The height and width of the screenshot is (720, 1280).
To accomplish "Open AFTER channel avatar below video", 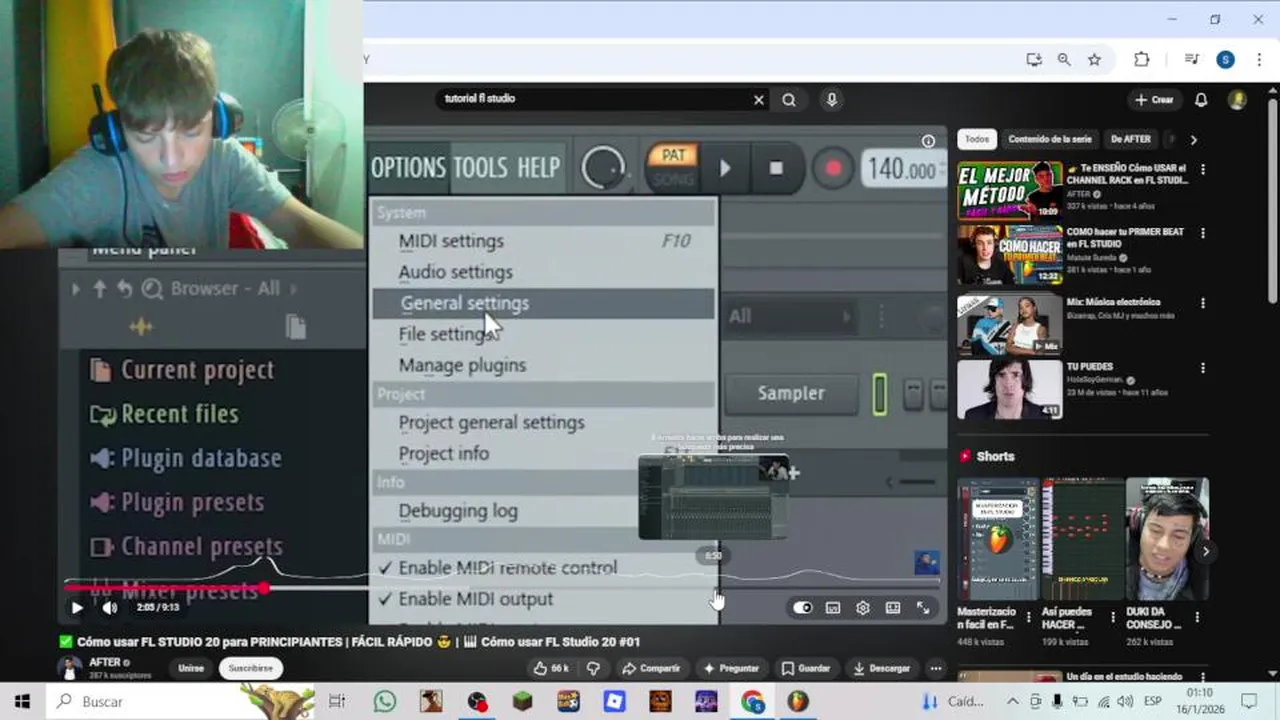I will tap(69, 668).
